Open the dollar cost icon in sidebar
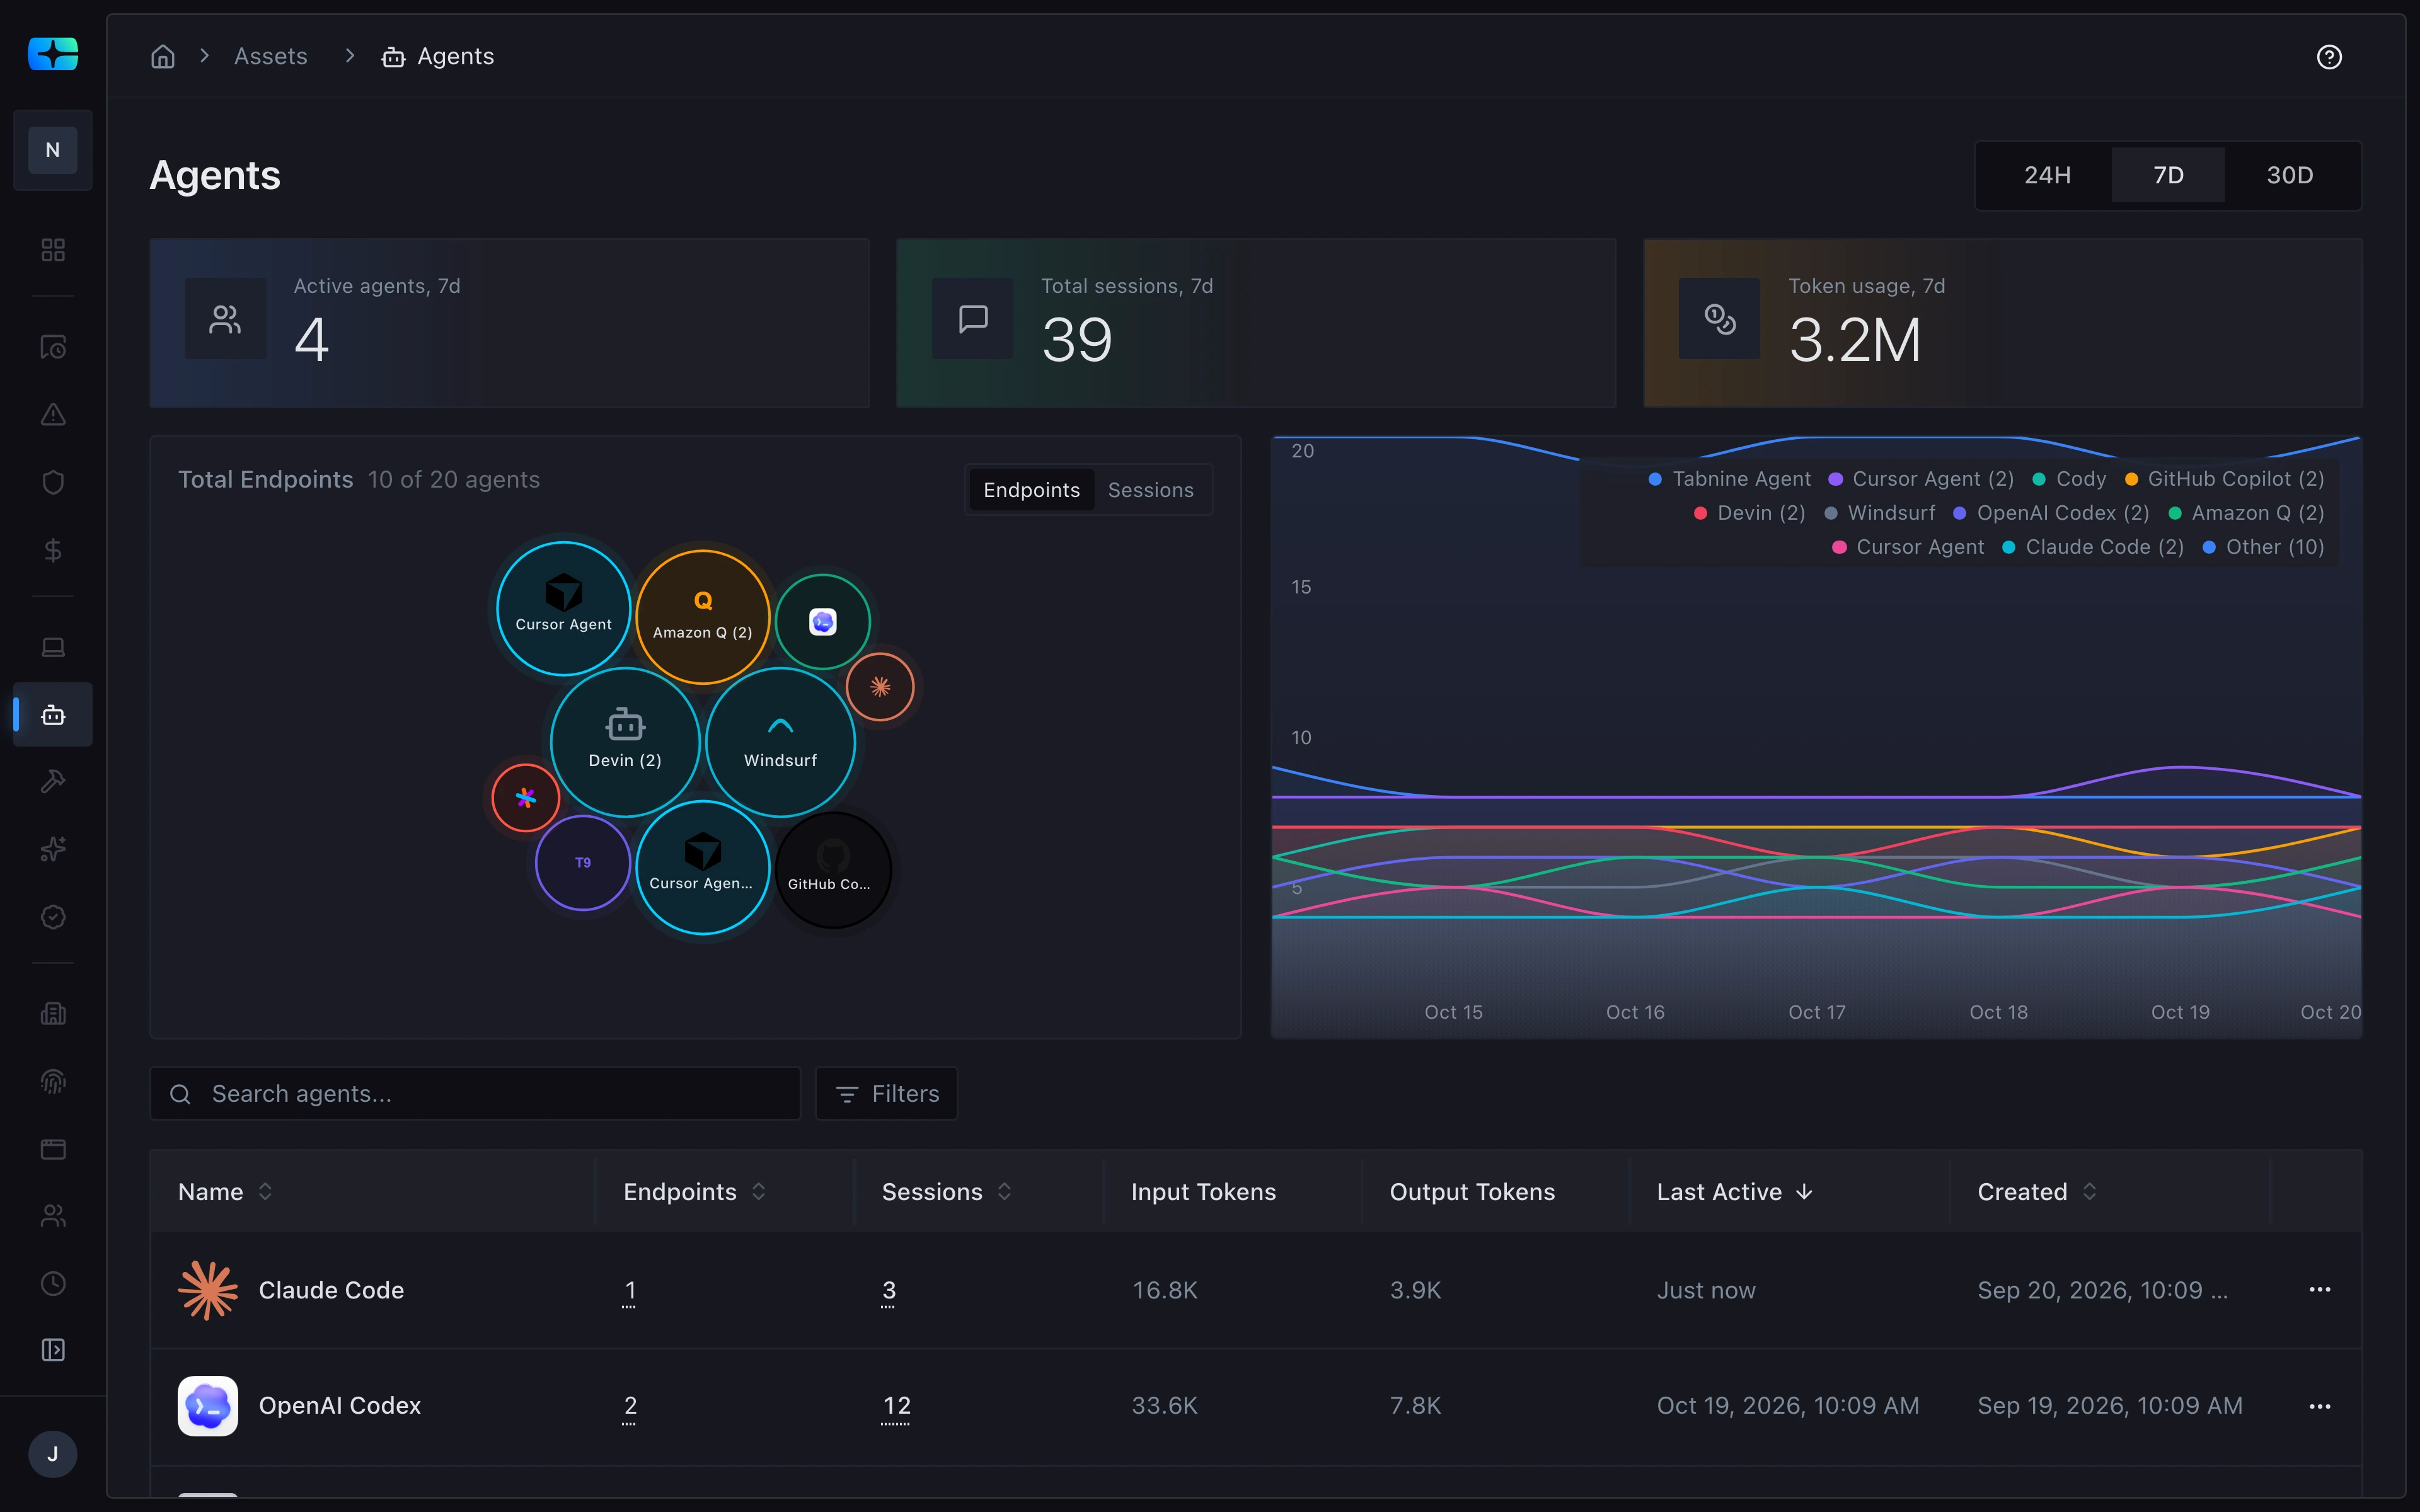This screenshot has width=2420, height=1512. tap(53, 550)
